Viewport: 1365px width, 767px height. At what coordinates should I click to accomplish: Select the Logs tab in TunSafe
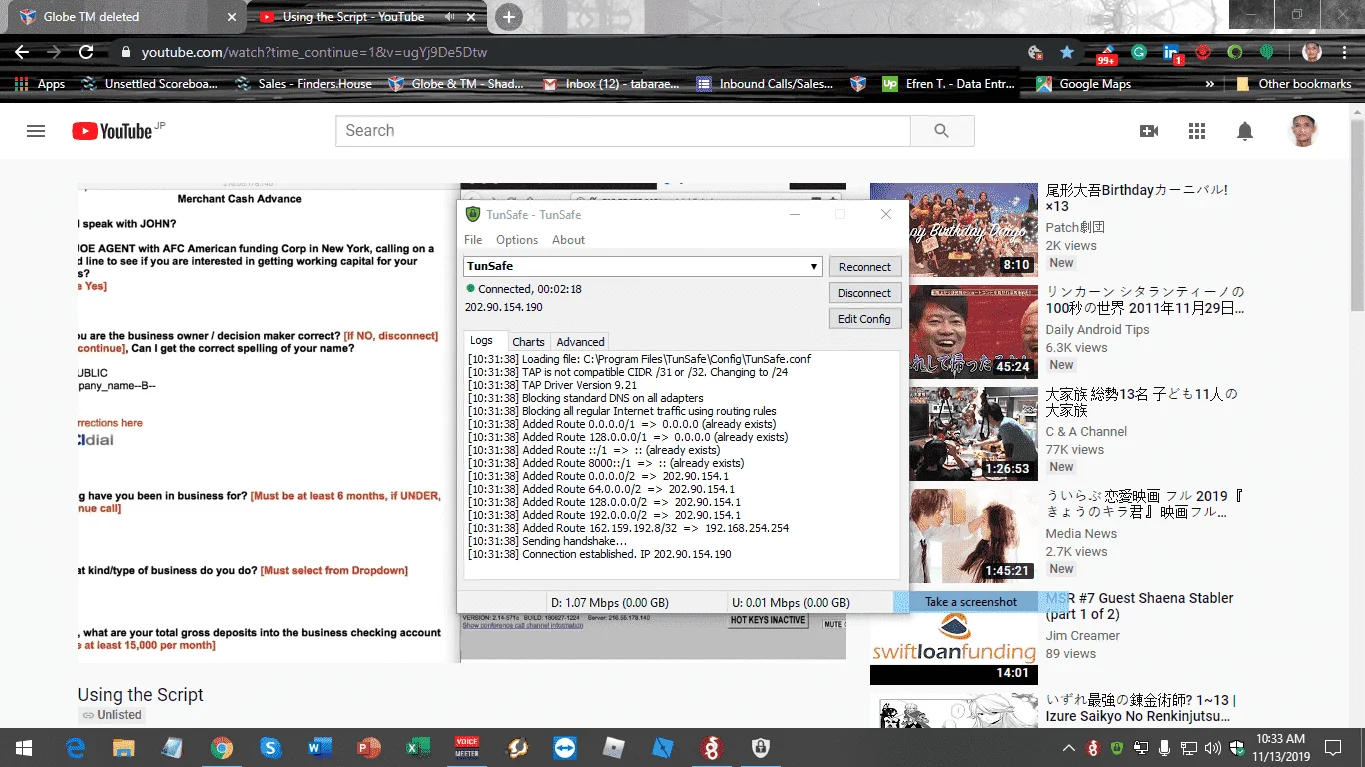482,341
